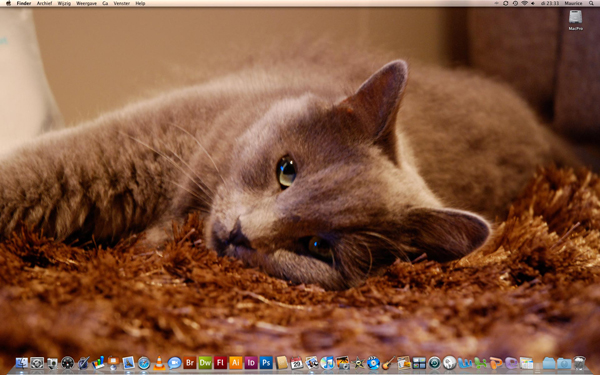Open iPhoto icon with camera
This screenshot has height=375, width=600.
342,362
